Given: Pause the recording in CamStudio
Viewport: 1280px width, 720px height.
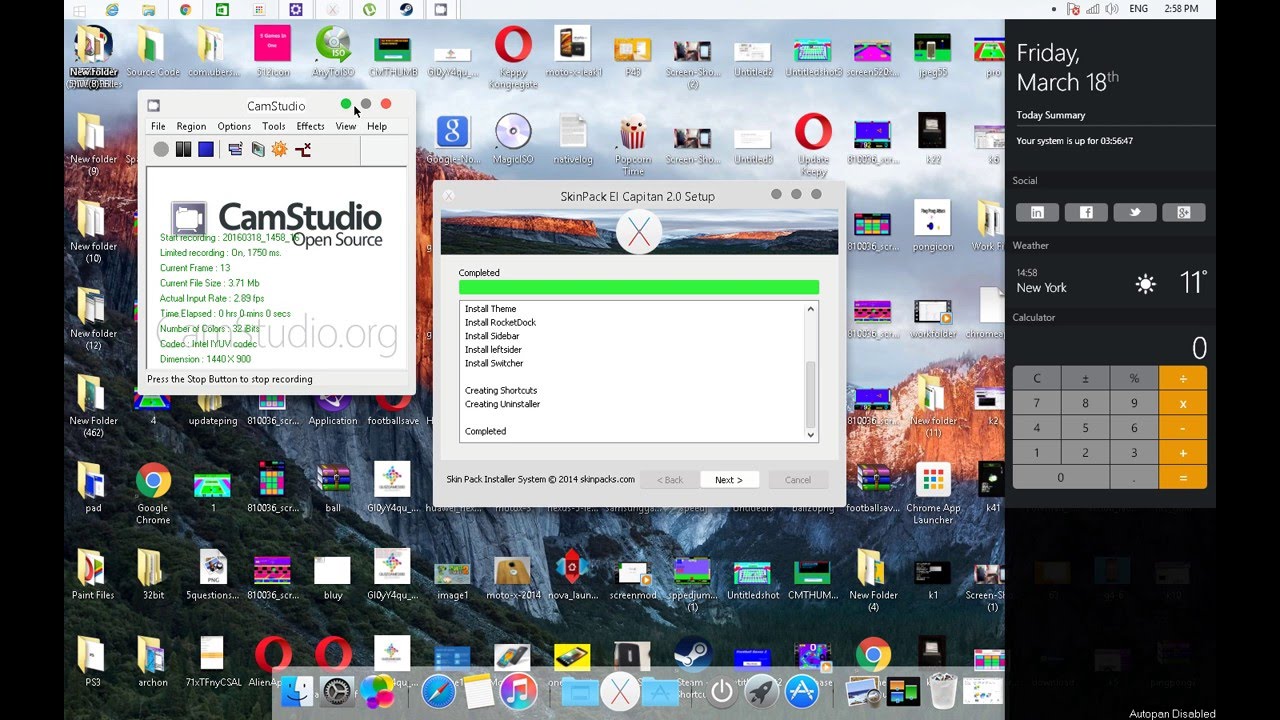Looking at the screenshot, I should click(x=183, y=149).
